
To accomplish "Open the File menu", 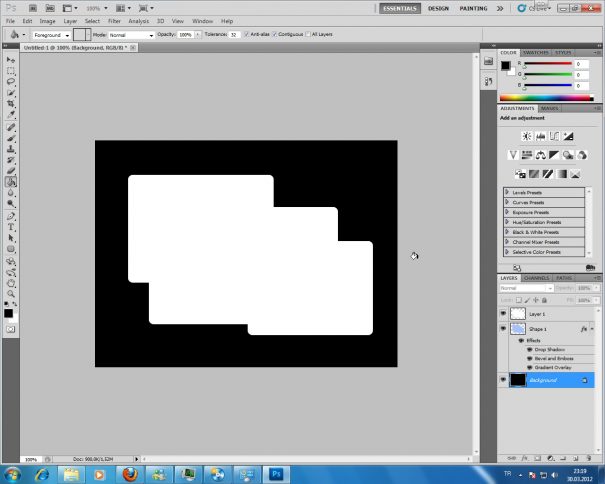I will tap(10, 21).
